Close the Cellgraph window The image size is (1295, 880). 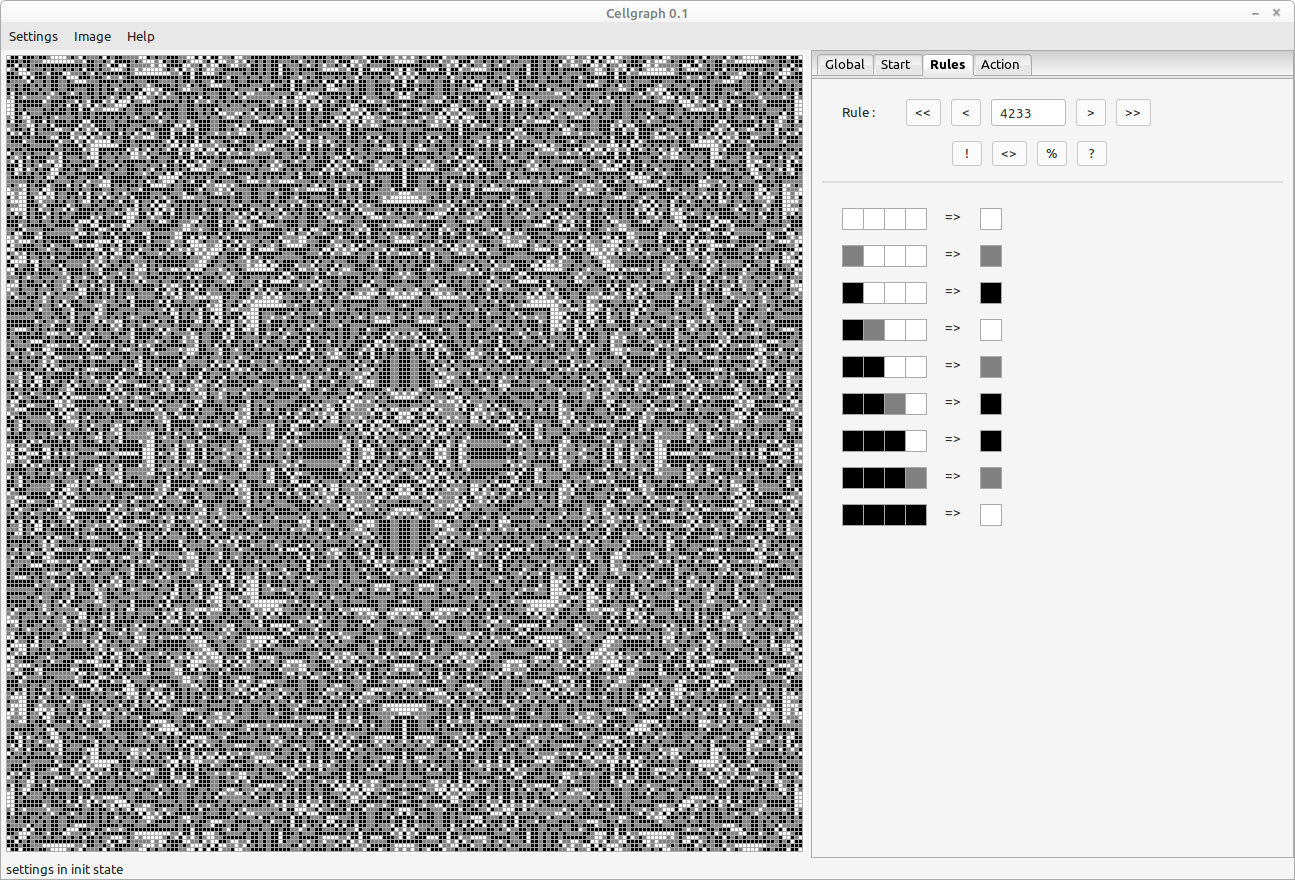[x=1277, y=13]
